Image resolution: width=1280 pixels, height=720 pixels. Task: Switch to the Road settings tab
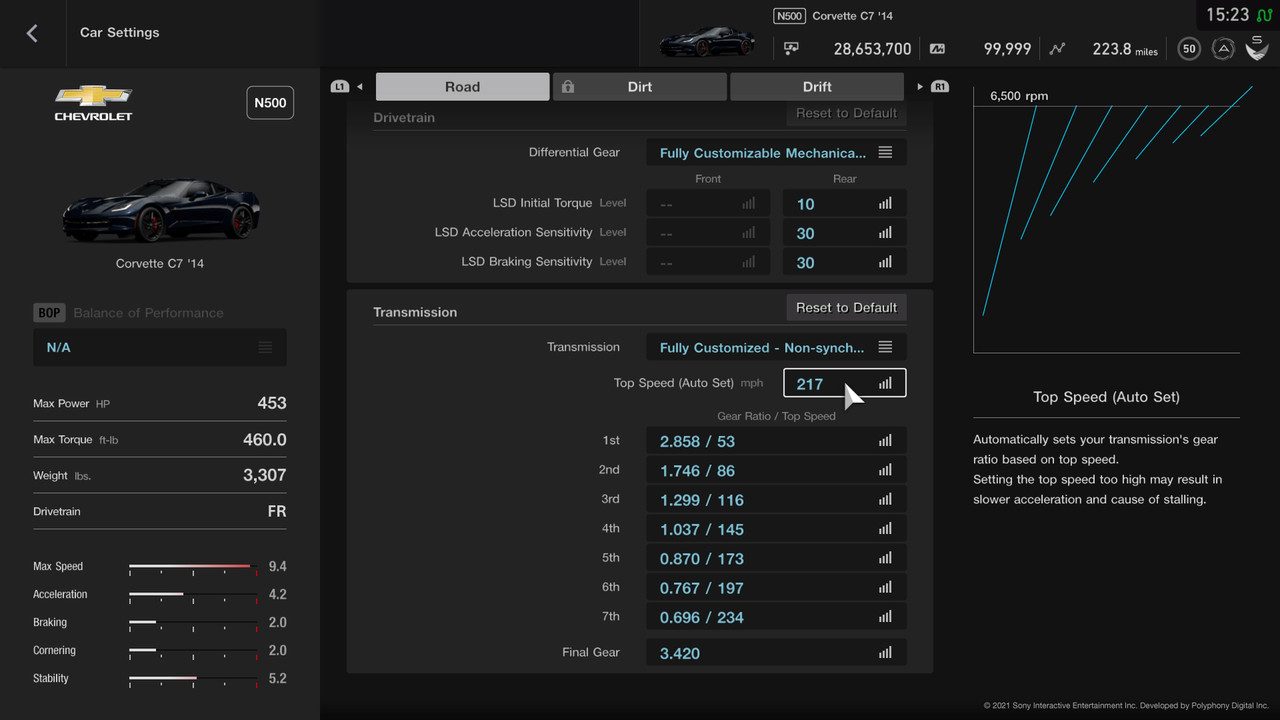coord(462,87)
